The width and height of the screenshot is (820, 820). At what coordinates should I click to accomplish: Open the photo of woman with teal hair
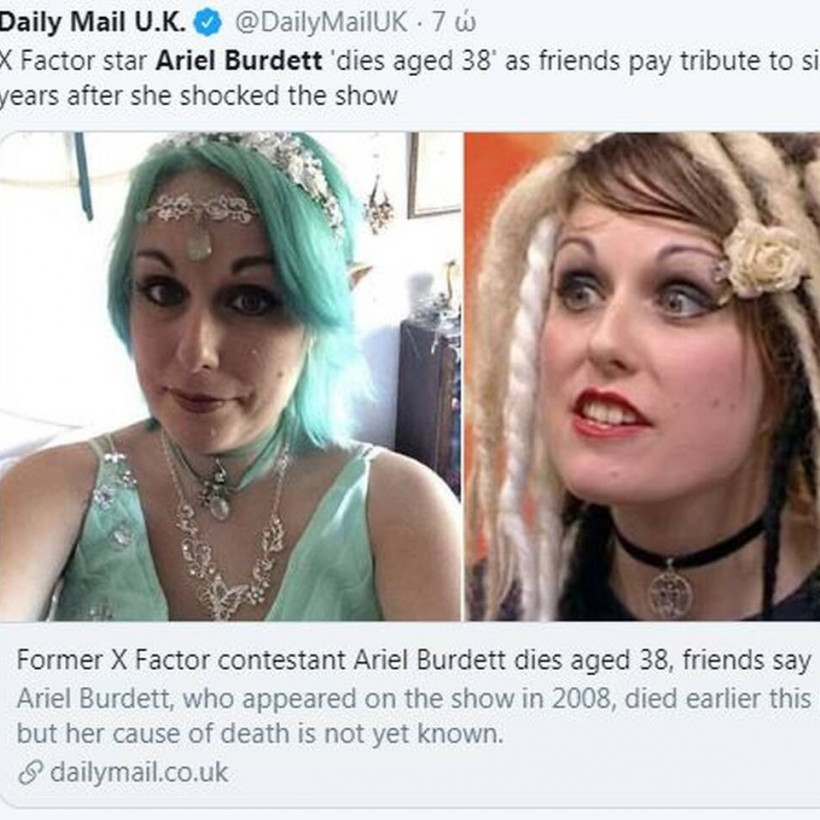[x=231, y=377]
